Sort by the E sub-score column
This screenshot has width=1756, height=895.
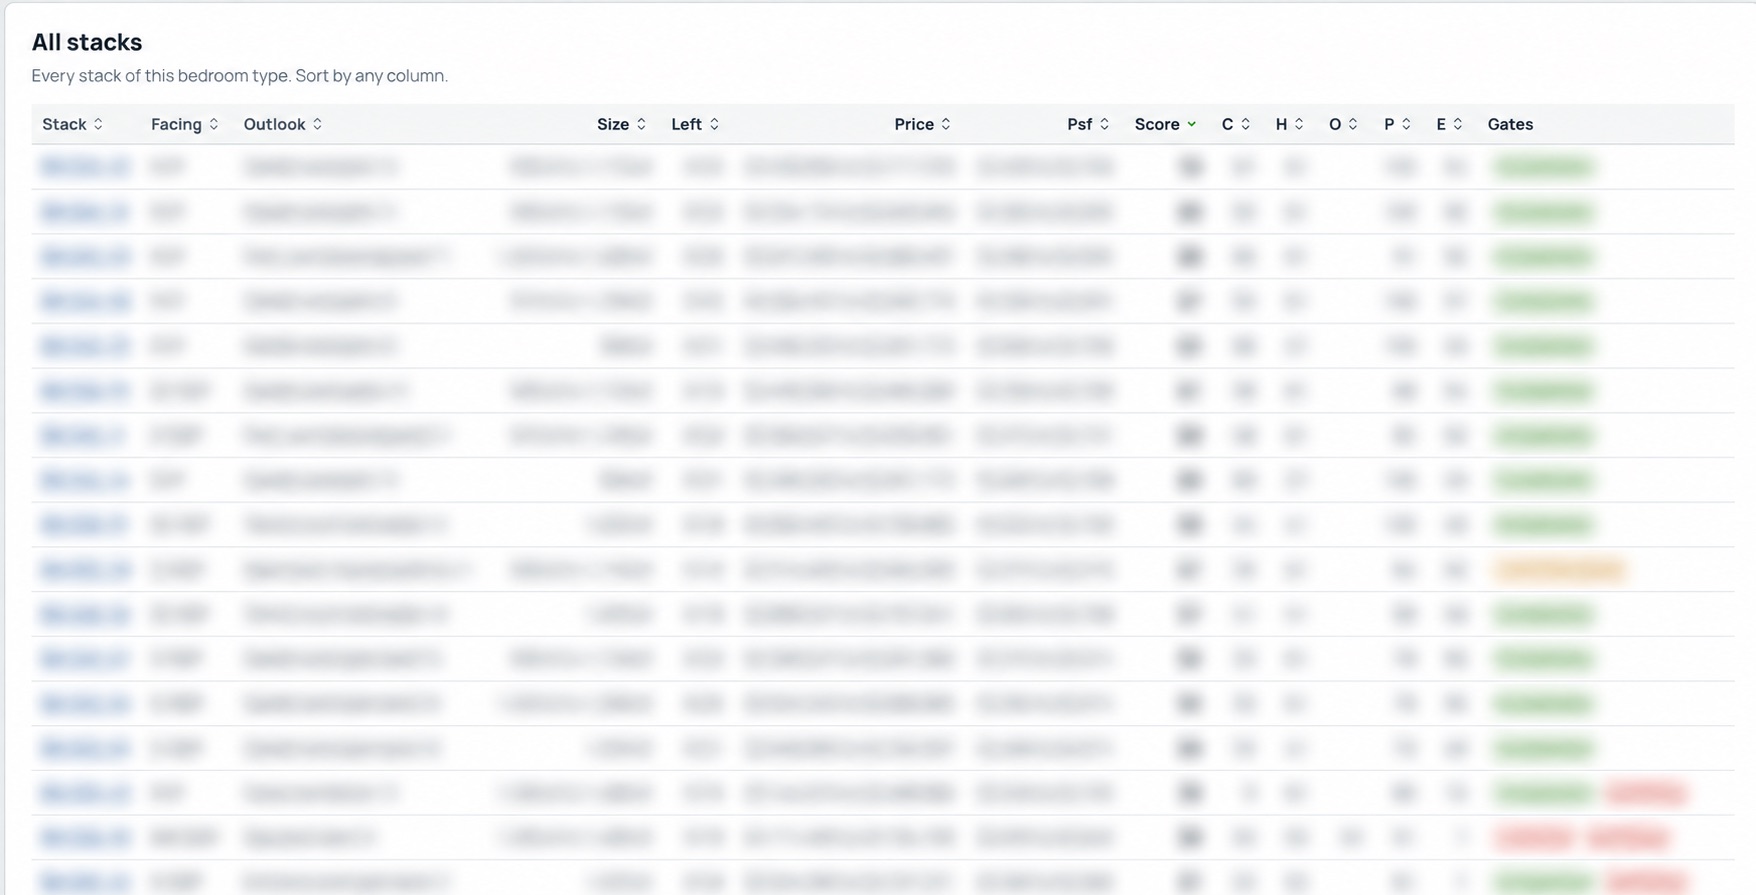click(1449, 124)
